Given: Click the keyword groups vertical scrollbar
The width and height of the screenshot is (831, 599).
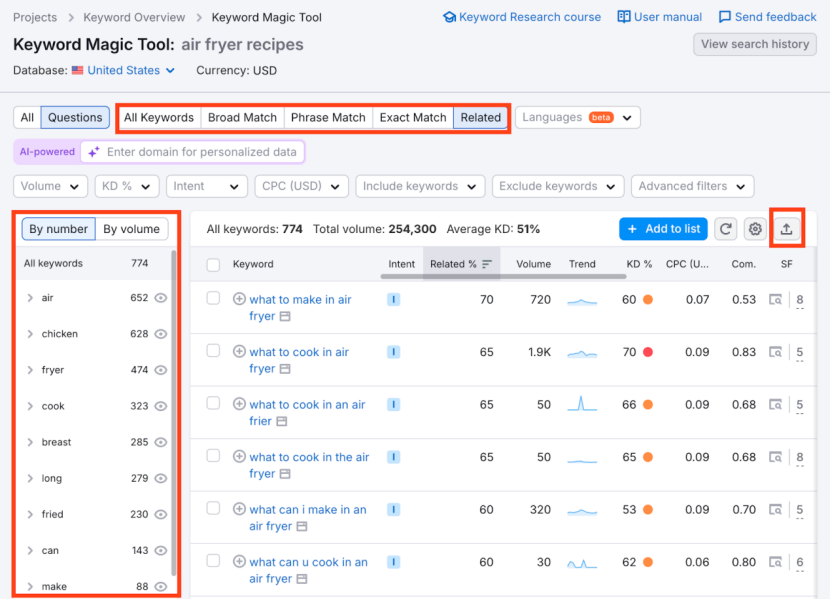Looking at the screenshot, I should 175,400.
